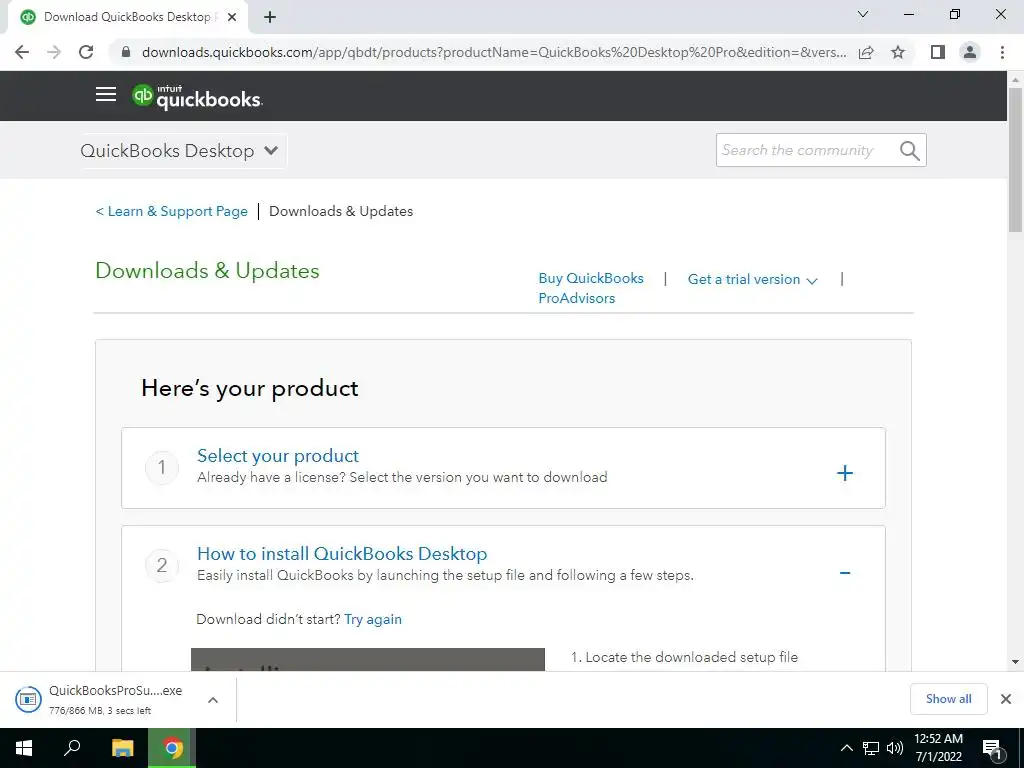Click the padlock site info icon

(126, 52)
